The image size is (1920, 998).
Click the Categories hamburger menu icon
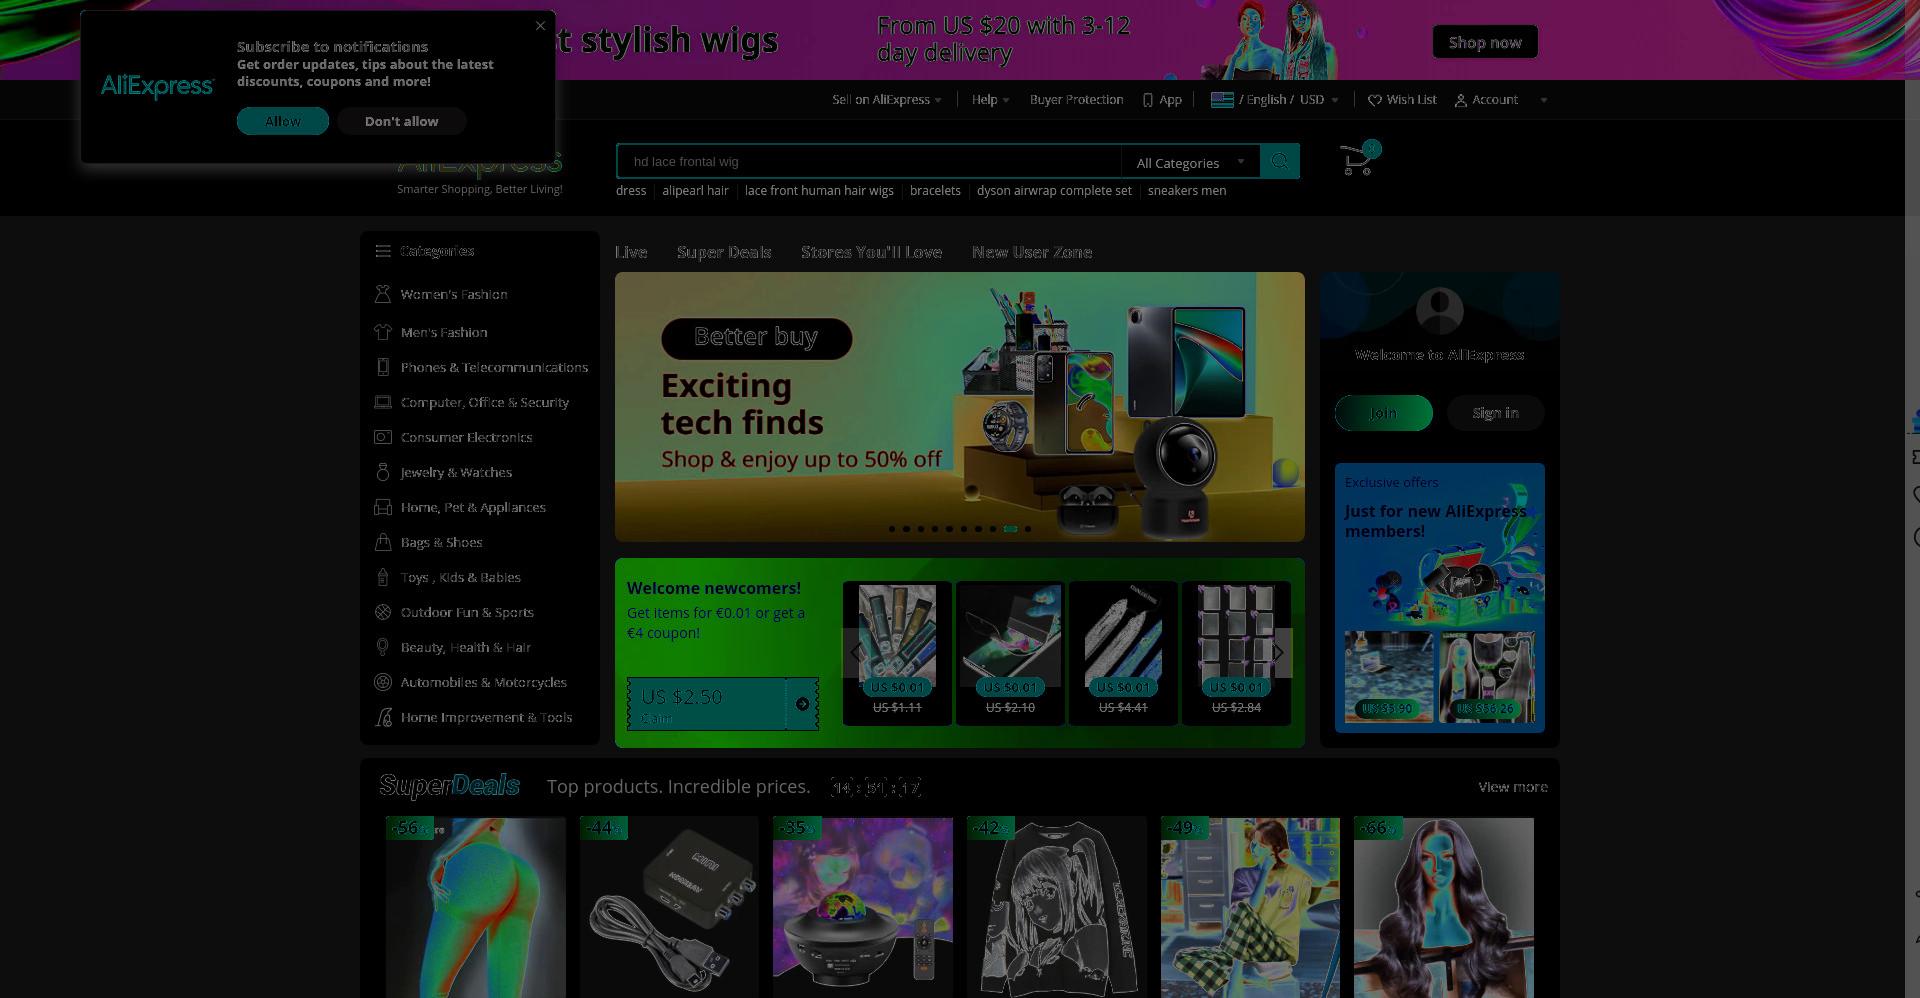[x=382, y=251]
